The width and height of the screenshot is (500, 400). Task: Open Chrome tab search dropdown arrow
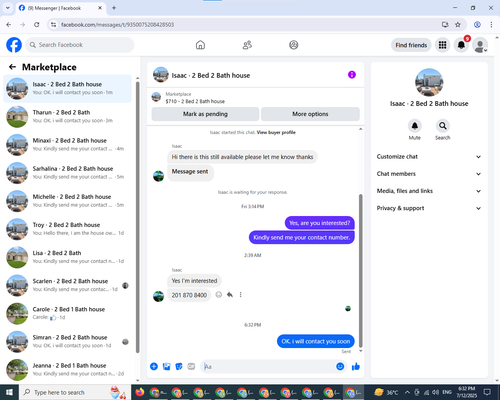8,8
